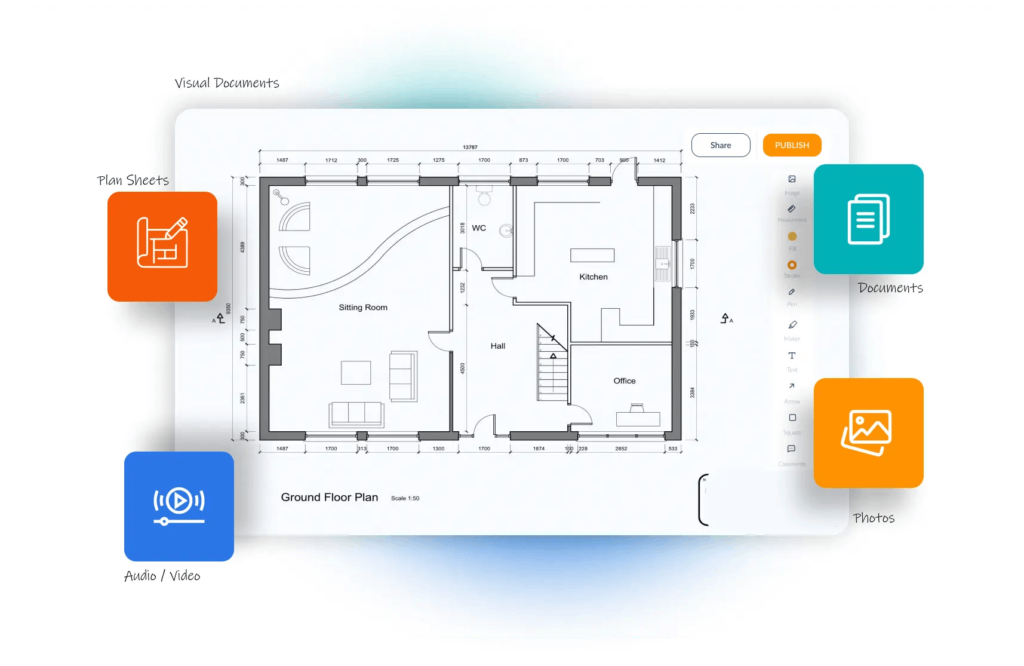Select the Square shape tool
This screenshot has height=666, width=1024.
tap(792, 418)
